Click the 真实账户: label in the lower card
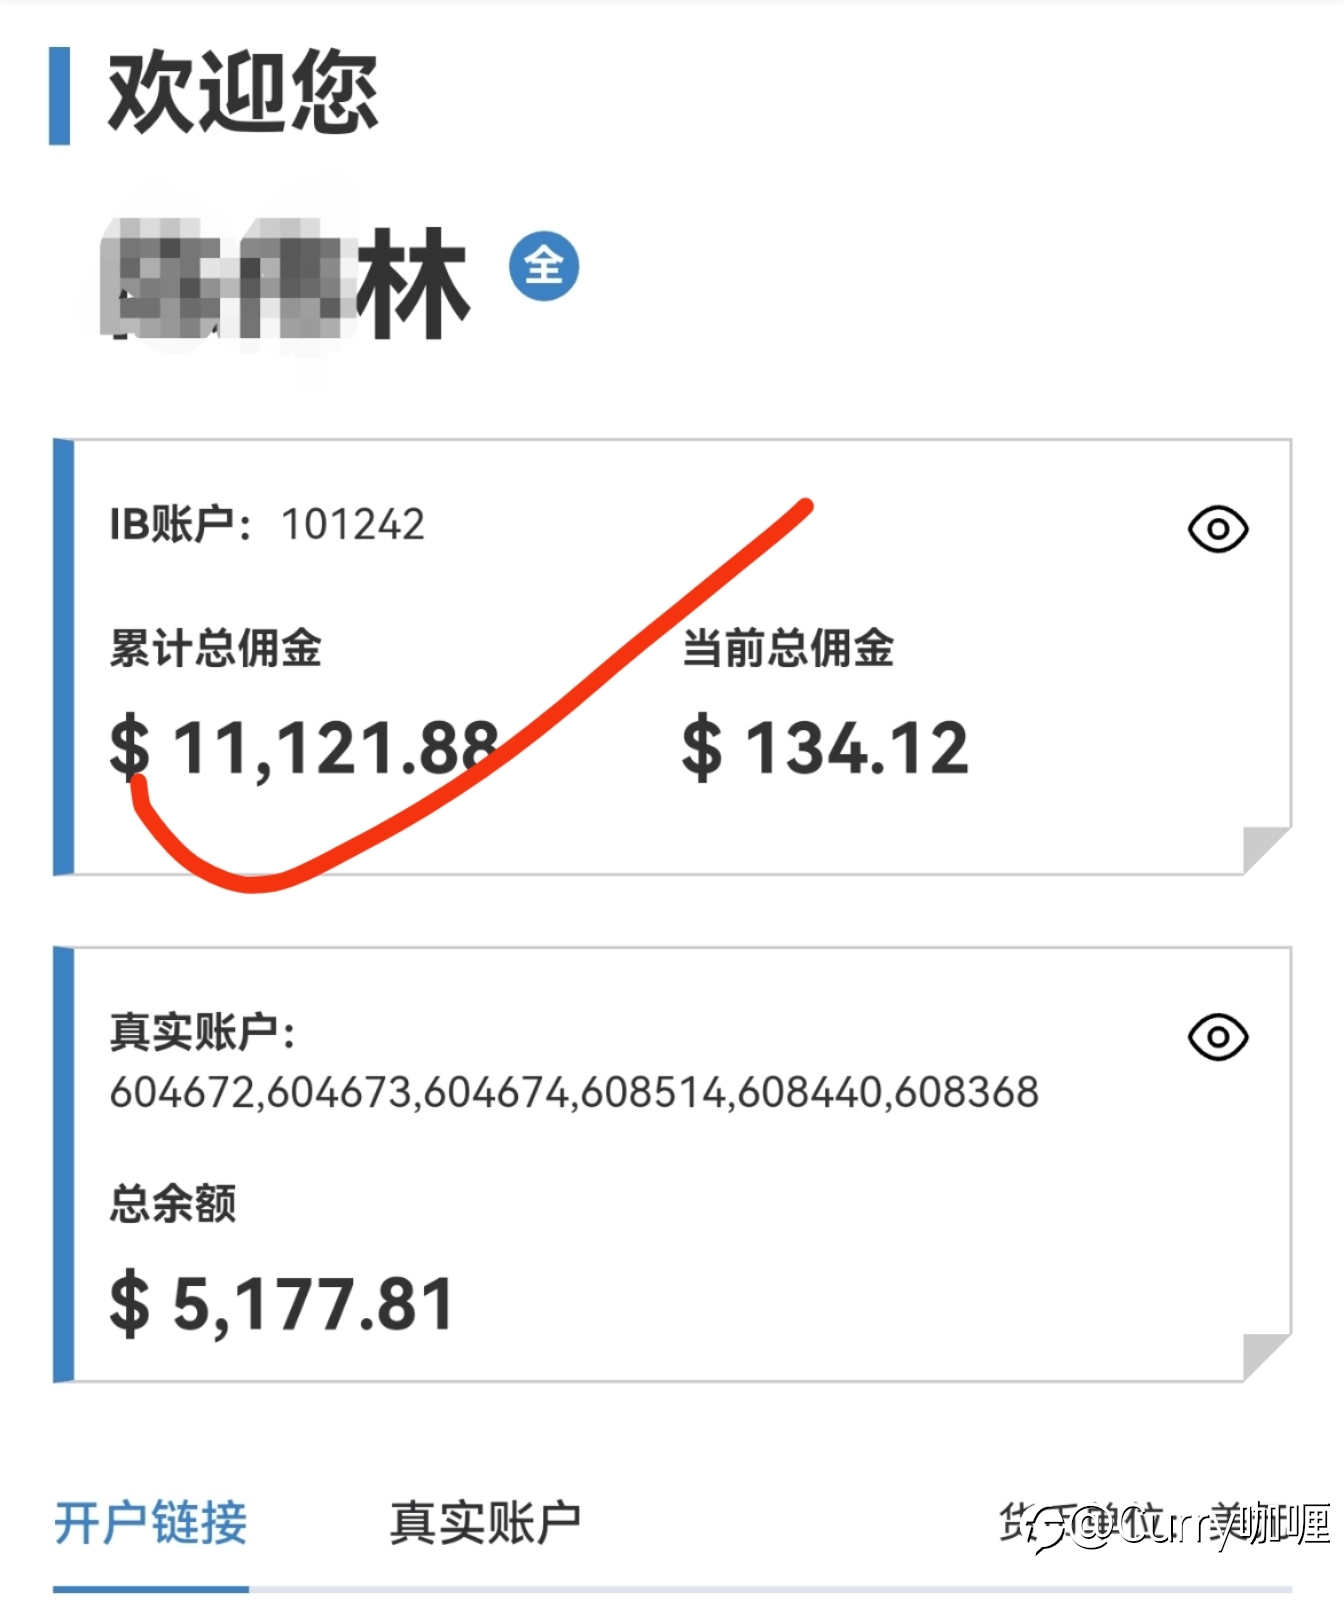Image resolution: width=1344 pixels, height=1600 pixels. [x=203, y=1032]
